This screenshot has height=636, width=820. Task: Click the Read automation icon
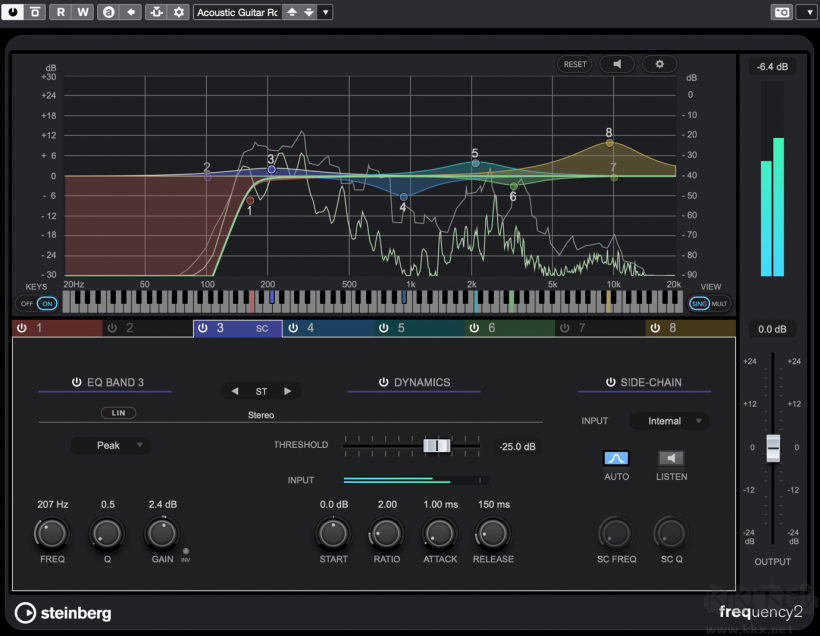click(62, 12)
